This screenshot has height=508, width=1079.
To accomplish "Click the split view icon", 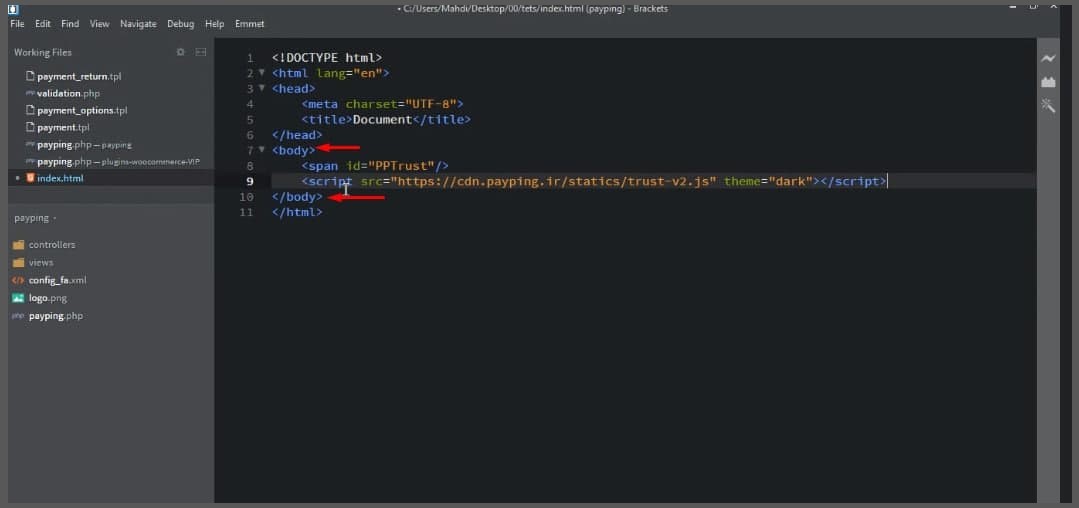I will tap(201, 52).
